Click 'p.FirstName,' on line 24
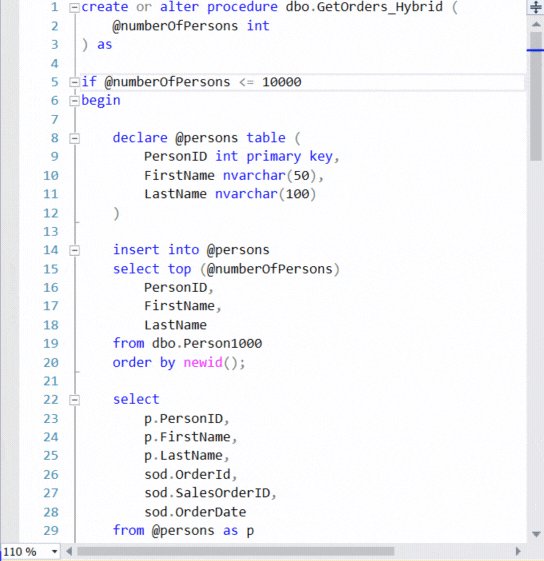 tap(190, 437)
